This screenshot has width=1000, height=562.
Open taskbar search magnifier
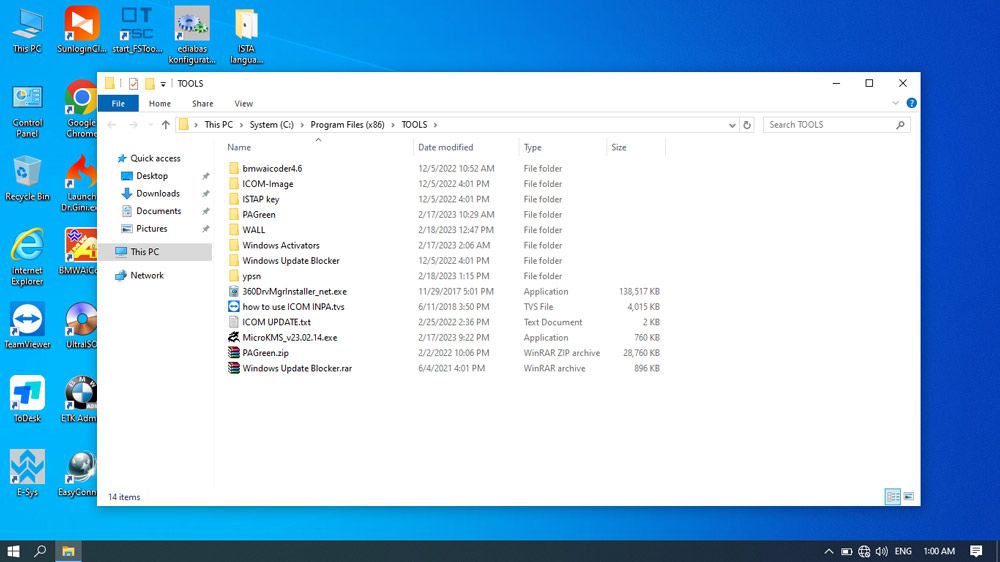pos(40,551)
